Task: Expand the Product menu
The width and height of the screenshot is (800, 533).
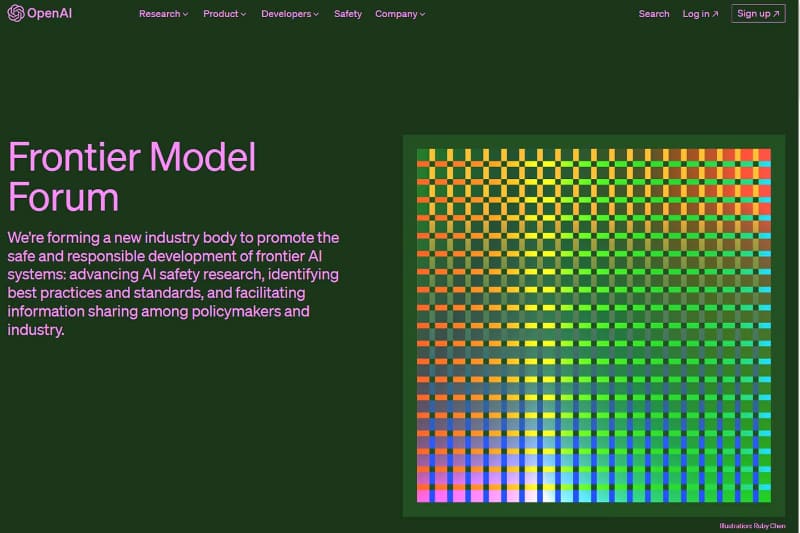Action: tap(224, 14)
